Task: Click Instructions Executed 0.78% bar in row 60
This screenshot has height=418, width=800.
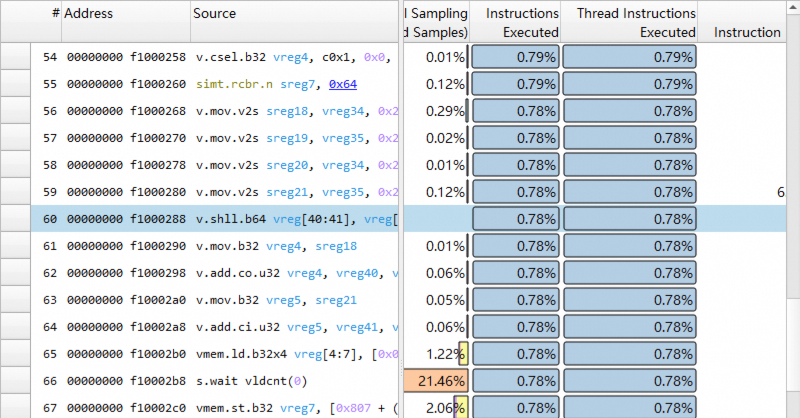Action: tap(515, 219)
